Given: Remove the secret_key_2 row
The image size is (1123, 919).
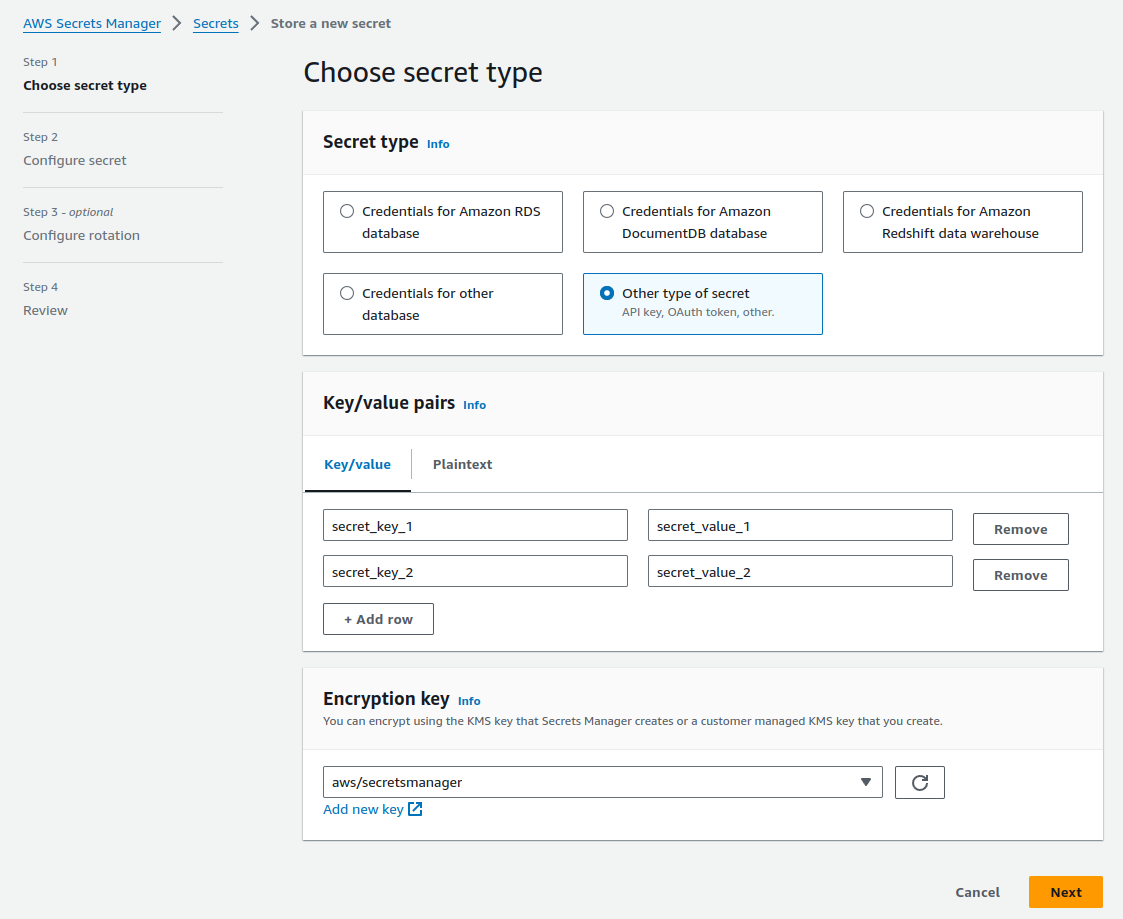Looking at the screenshot, I should pyautogui.click(x=1021, y=575).
